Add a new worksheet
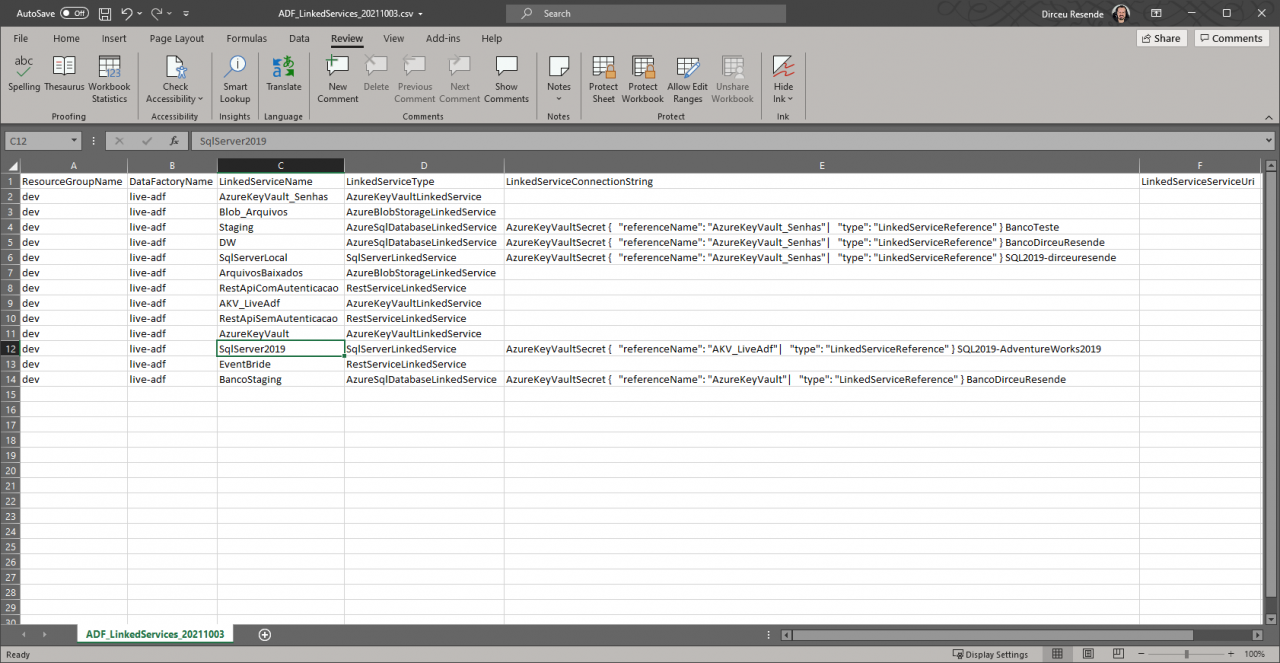 click(x=263, y=634)
